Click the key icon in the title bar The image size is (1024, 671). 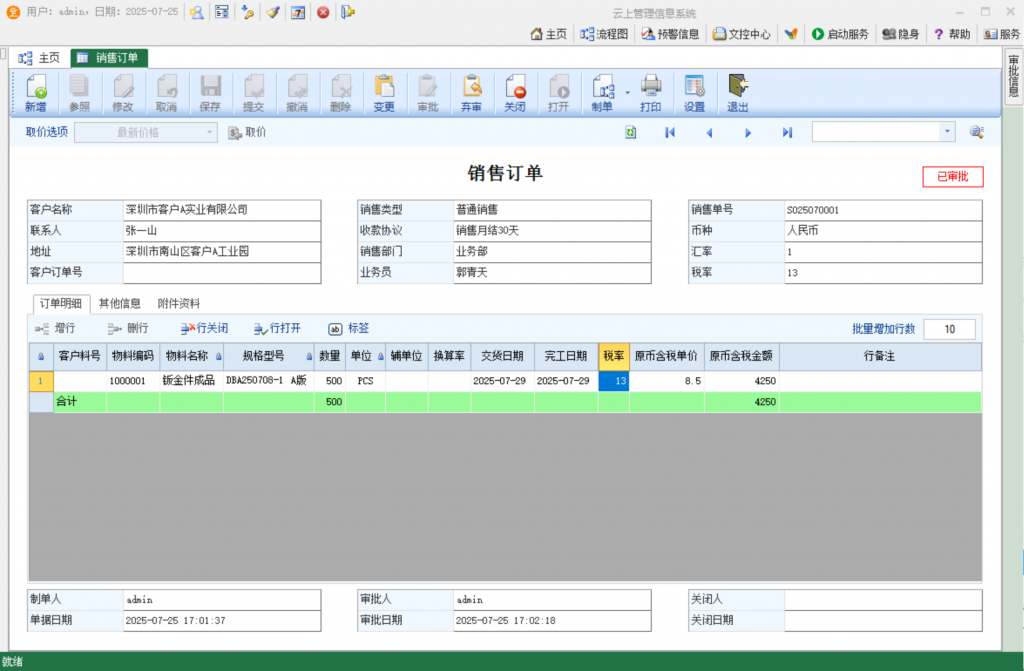(x=248, y=12)
